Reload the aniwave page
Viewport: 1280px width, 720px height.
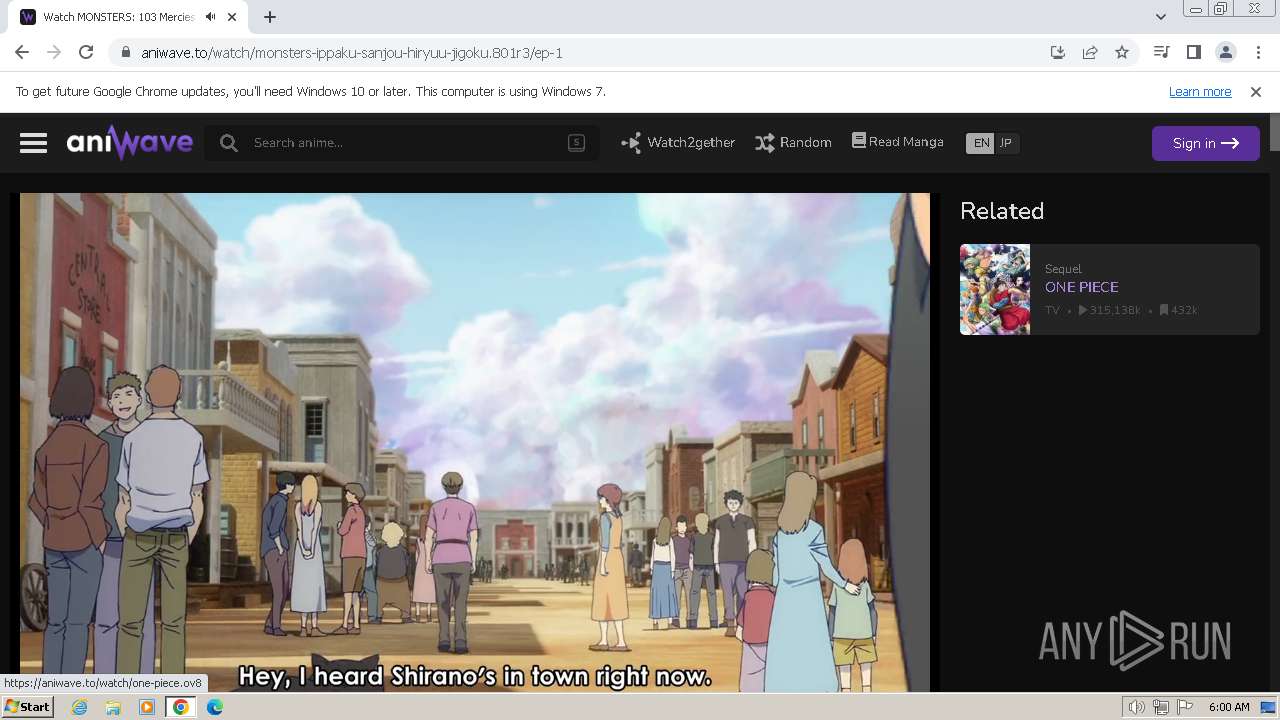click(86, 53)
